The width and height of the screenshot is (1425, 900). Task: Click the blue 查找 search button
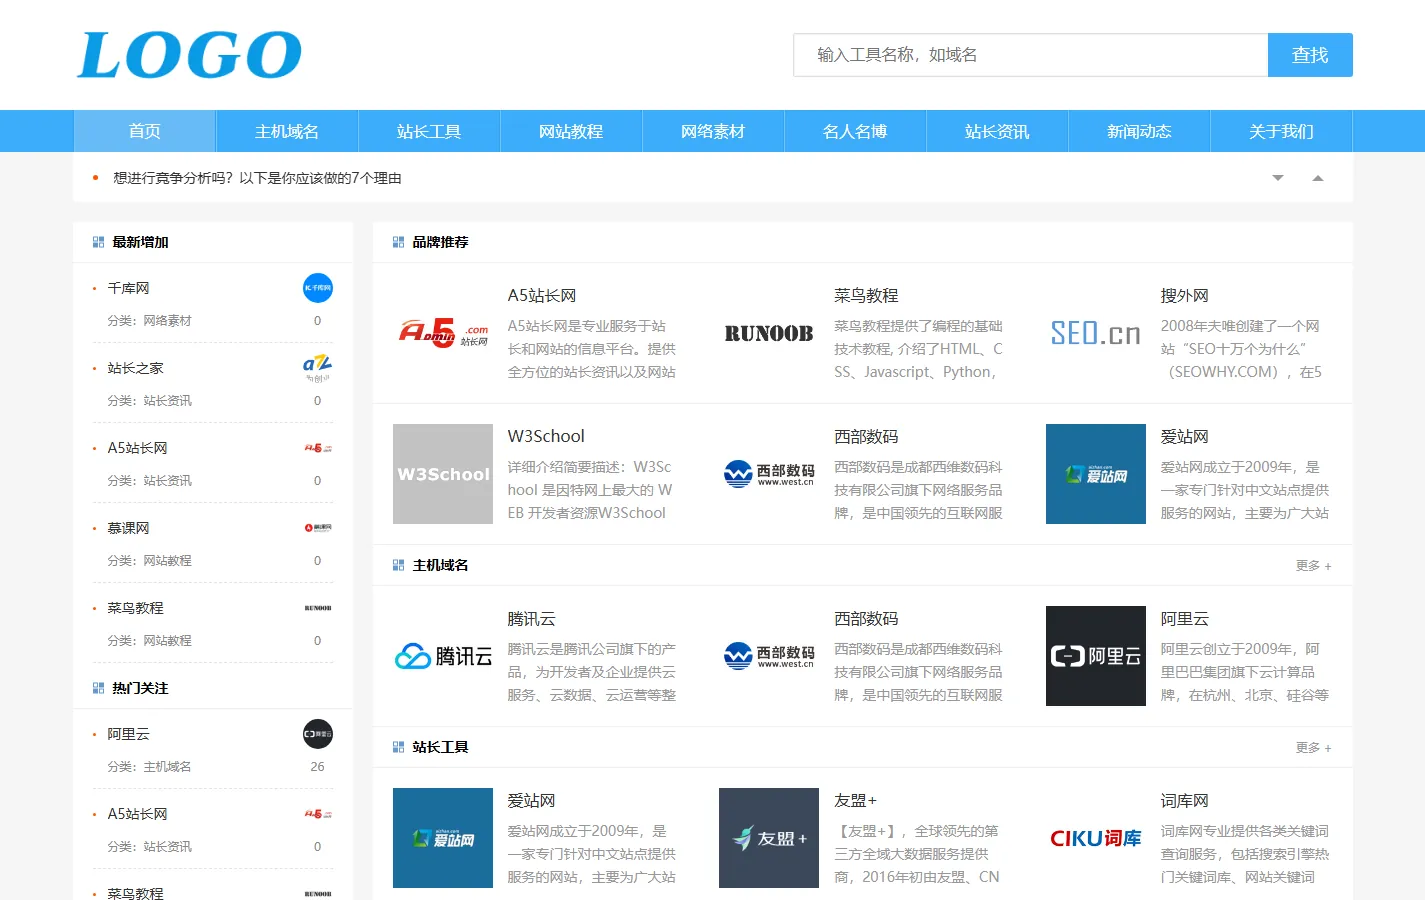point(1310,55)
